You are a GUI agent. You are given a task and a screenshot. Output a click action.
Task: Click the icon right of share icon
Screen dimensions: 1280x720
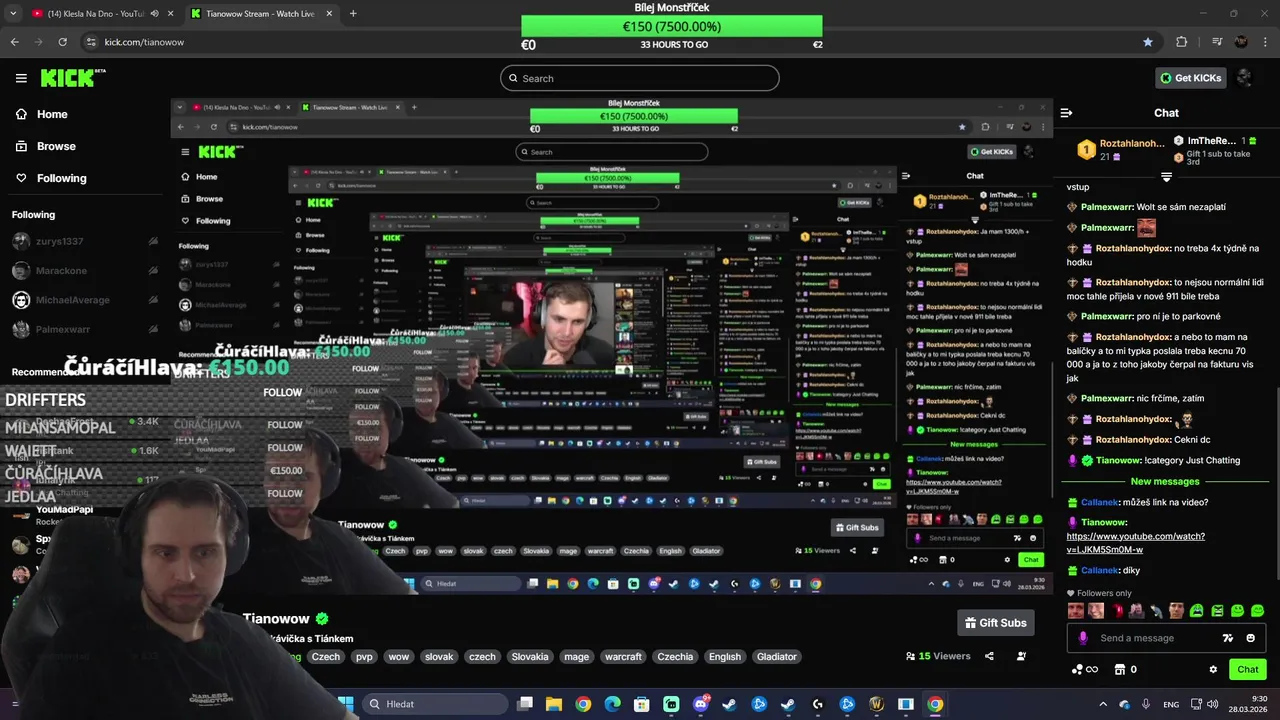click(1021, 656)
